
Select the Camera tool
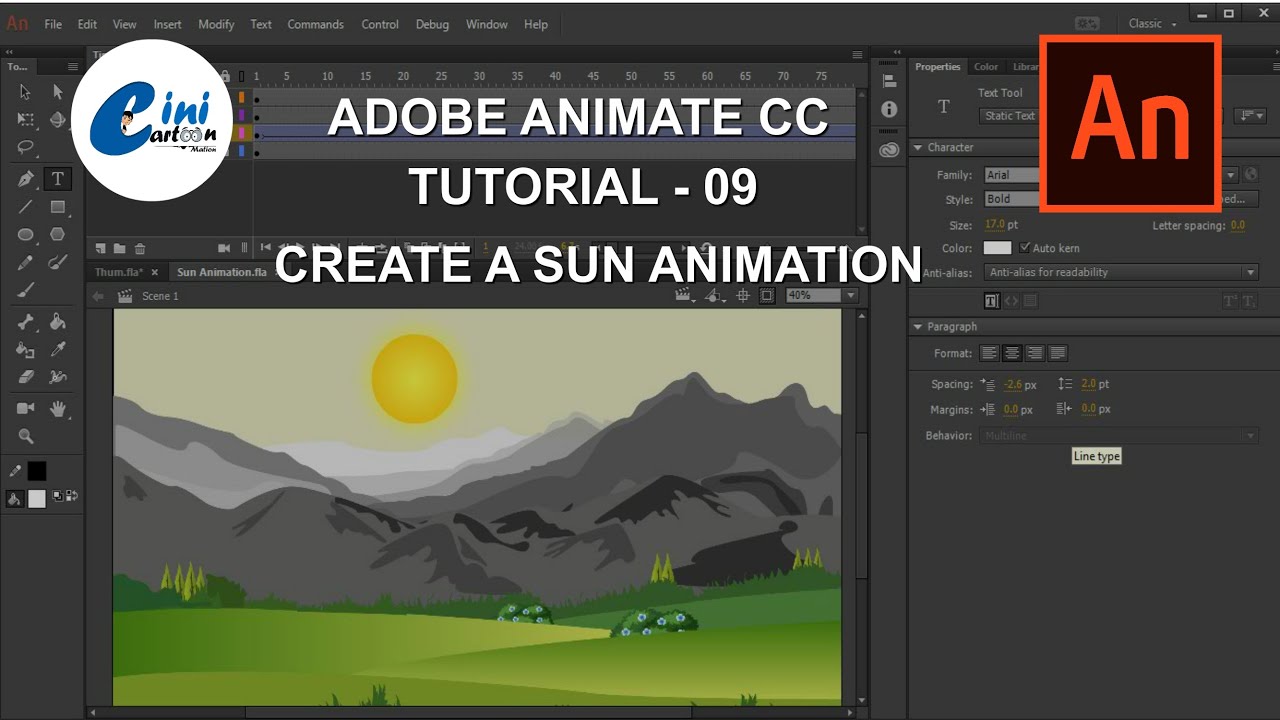(26, 409)
